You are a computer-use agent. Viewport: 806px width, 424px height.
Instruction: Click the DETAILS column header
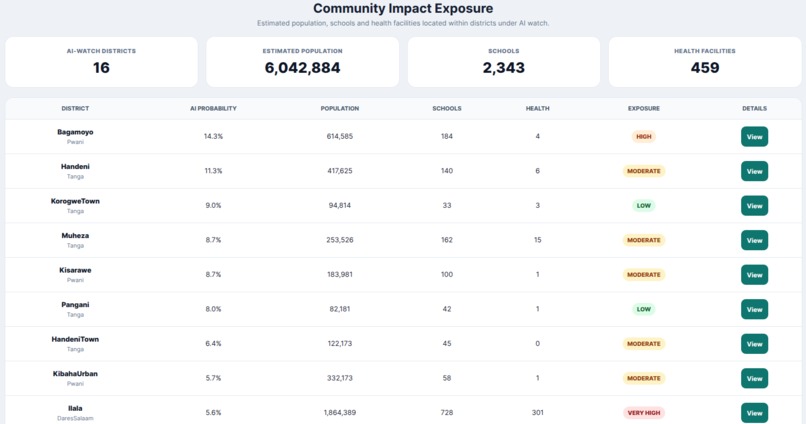[x=754, y=108]
